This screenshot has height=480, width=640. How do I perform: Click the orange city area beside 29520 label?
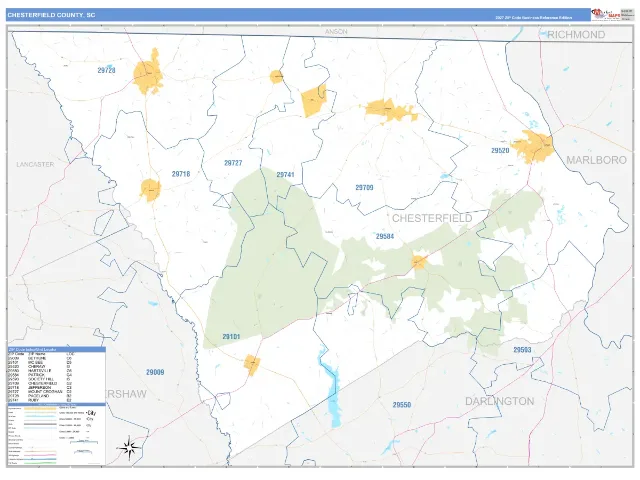pyautogui.click(x=533, y=147)
